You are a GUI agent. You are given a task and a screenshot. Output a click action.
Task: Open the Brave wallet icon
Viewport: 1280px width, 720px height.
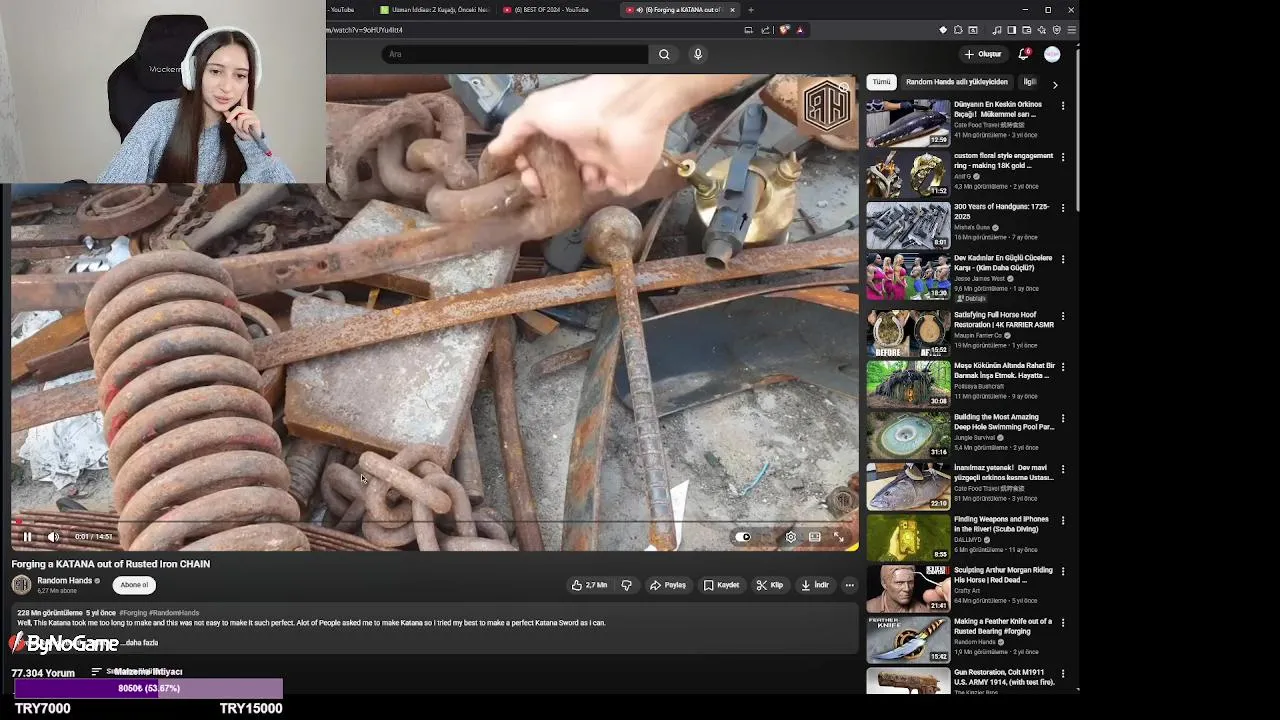coord(1027,30)
